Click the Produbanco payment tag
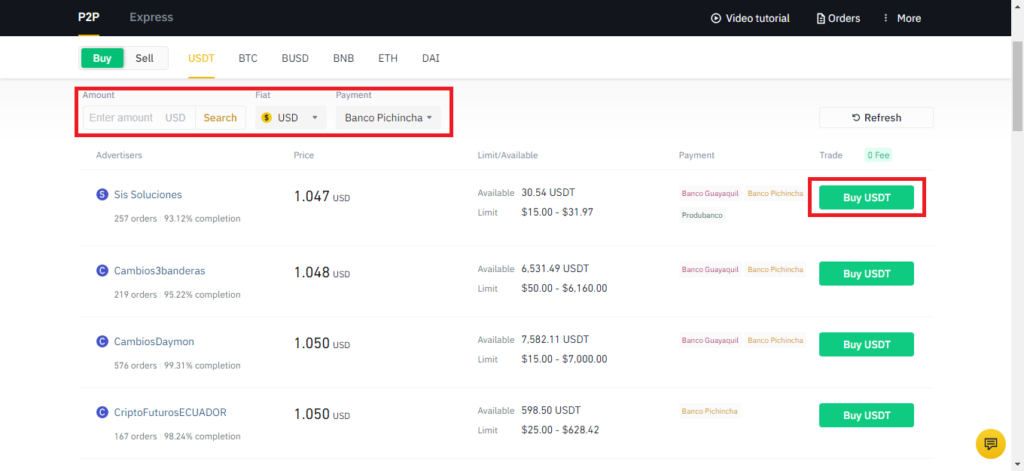 tap(702, 215)
